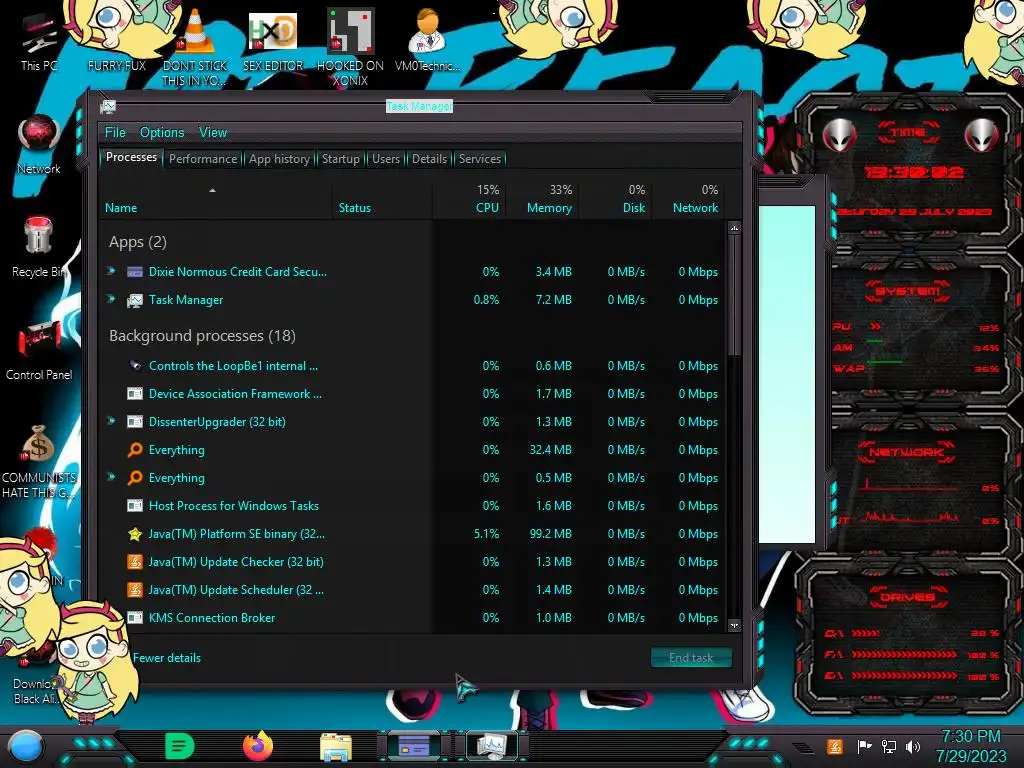Open the Network desktop icon
Screen dimensions: 1024x768
click(39, 144)
